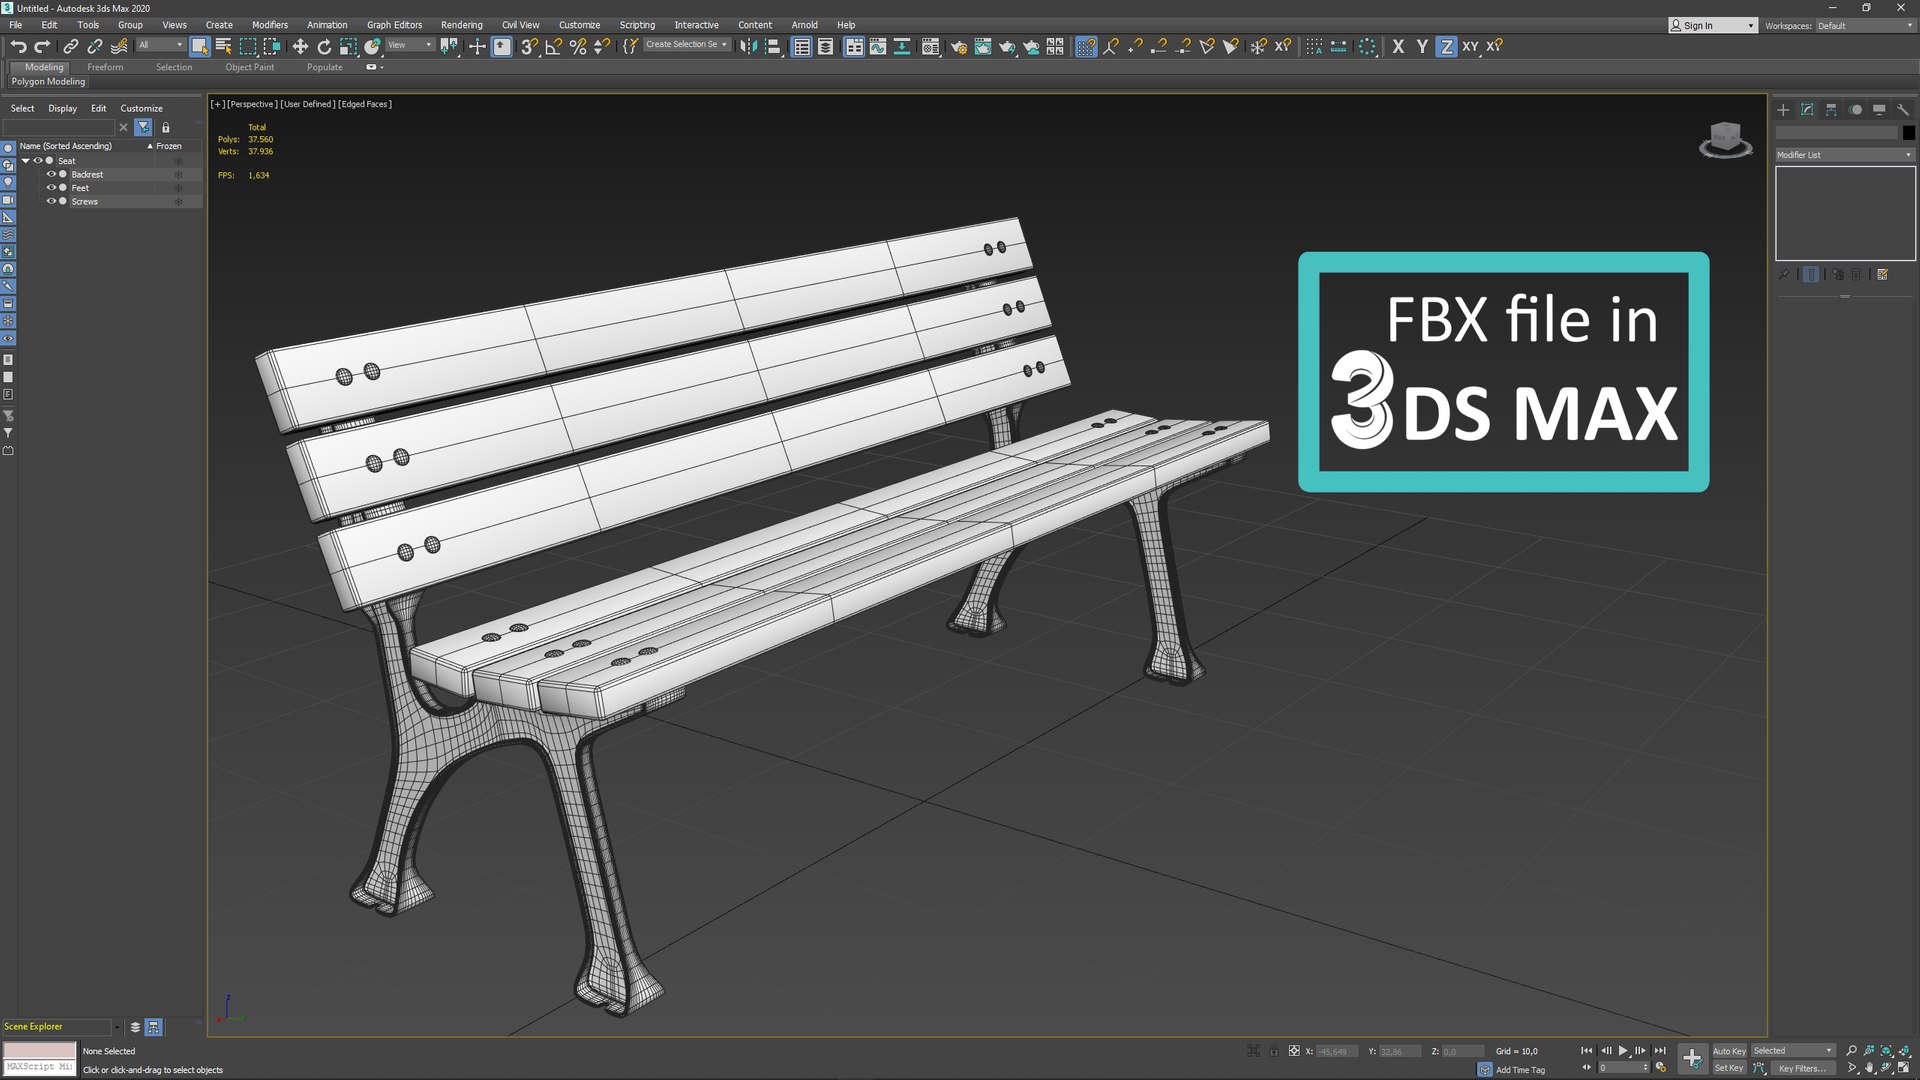The width and height of the screenshot is (1920, 1080).
Task: Toggle the Selection Lock padlock in status bar
Action: coord(1273,1051)
